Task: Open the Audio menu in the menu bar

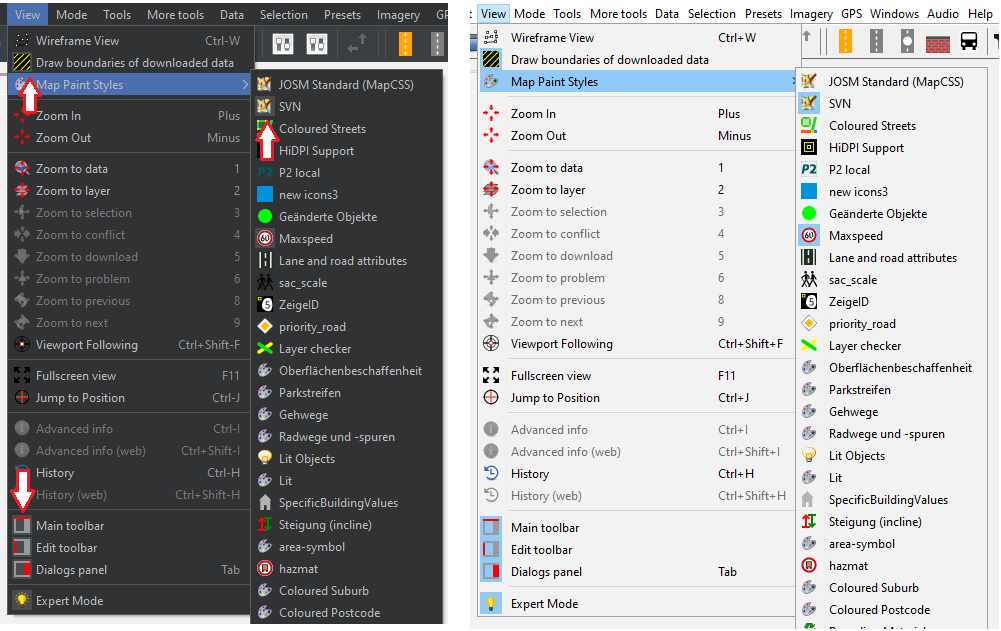Action: [942, 14]
